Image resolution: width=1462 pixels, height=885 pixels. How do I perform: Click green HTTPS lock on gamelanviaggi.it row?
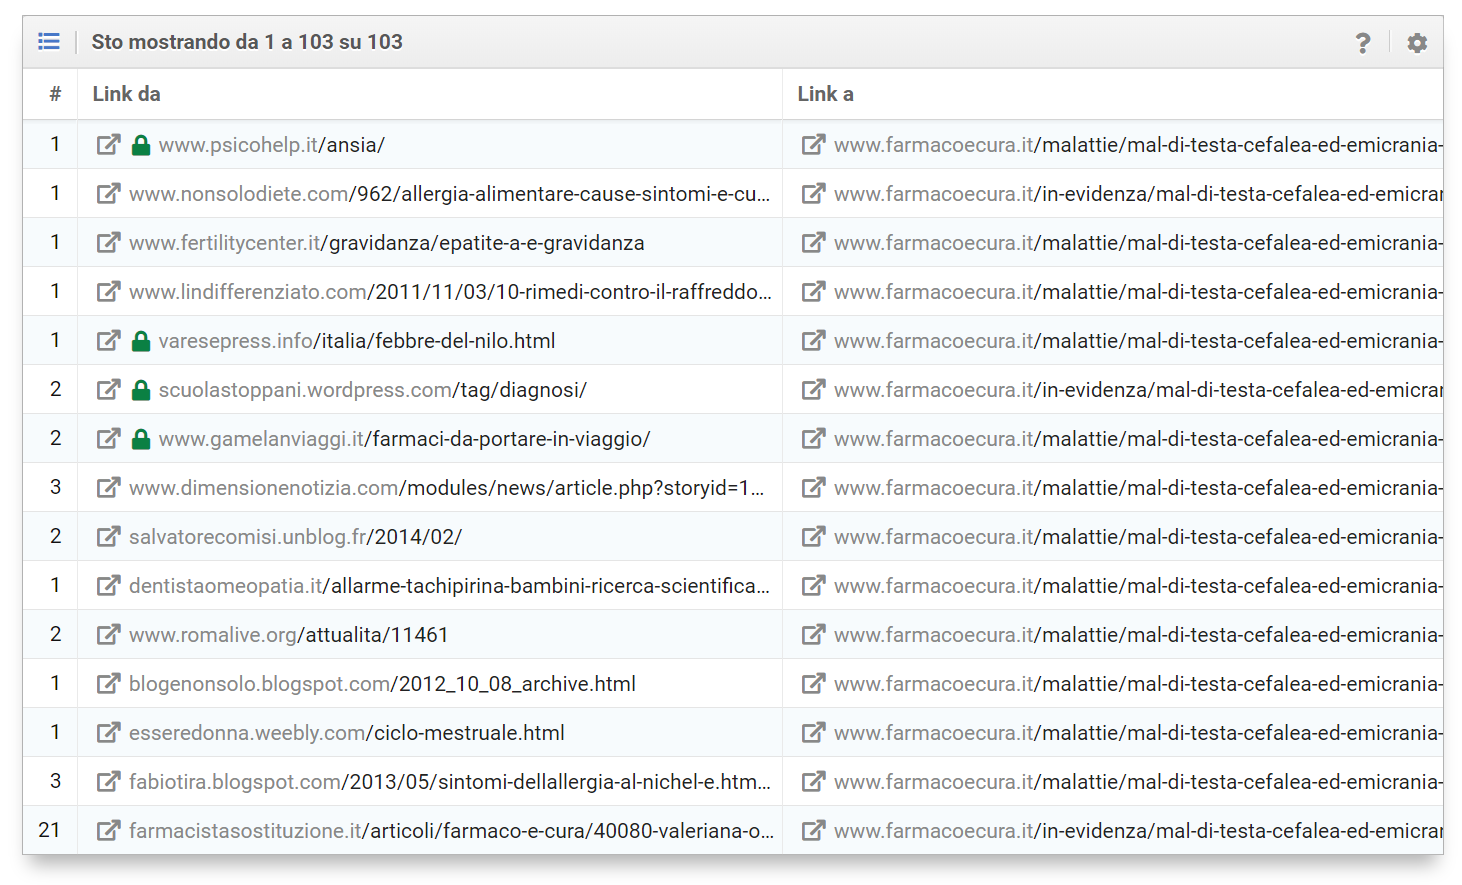pos(141,439)
